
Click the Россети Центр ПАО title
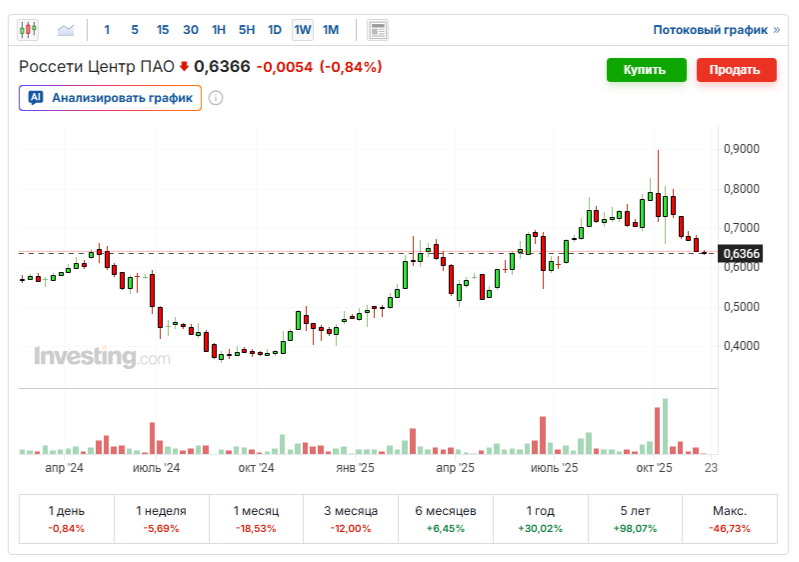pyautogui.click(x=97, y=67)
